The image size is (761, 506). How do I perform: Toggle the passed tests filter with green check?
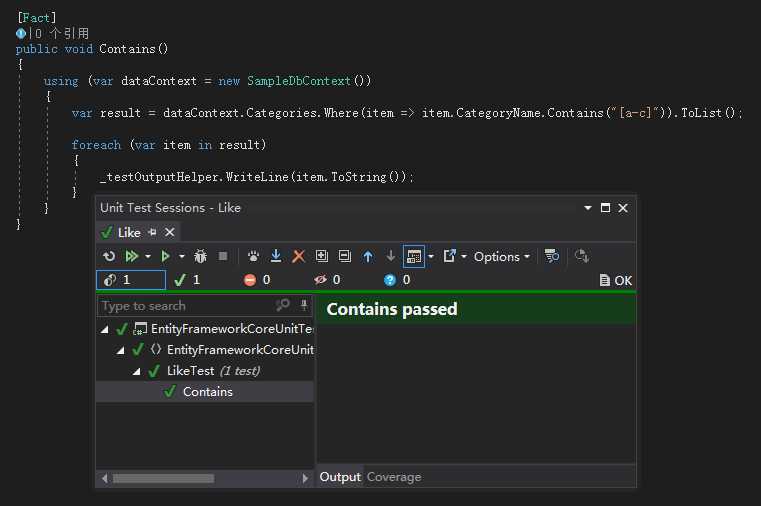tap(187, 280)
